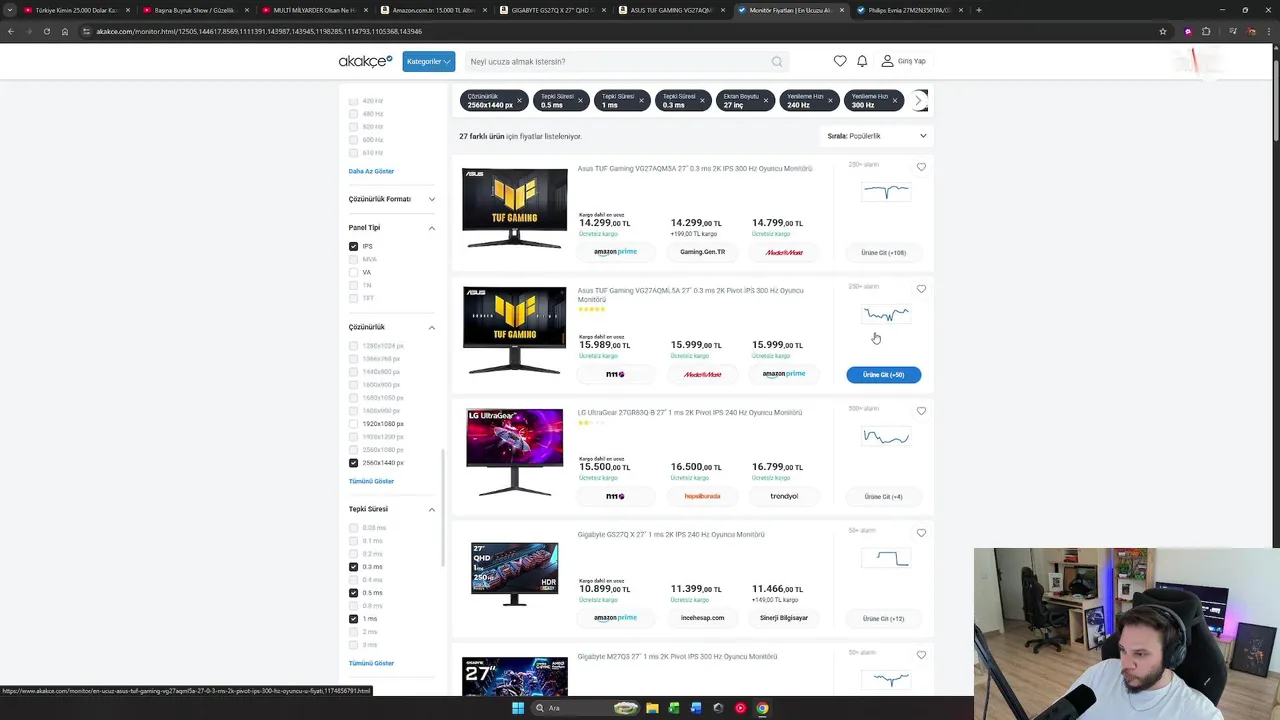Collapse the Tepki Süresi filter section
Image resolution: width=1280 pixels, height=720 pixels.
392,509
